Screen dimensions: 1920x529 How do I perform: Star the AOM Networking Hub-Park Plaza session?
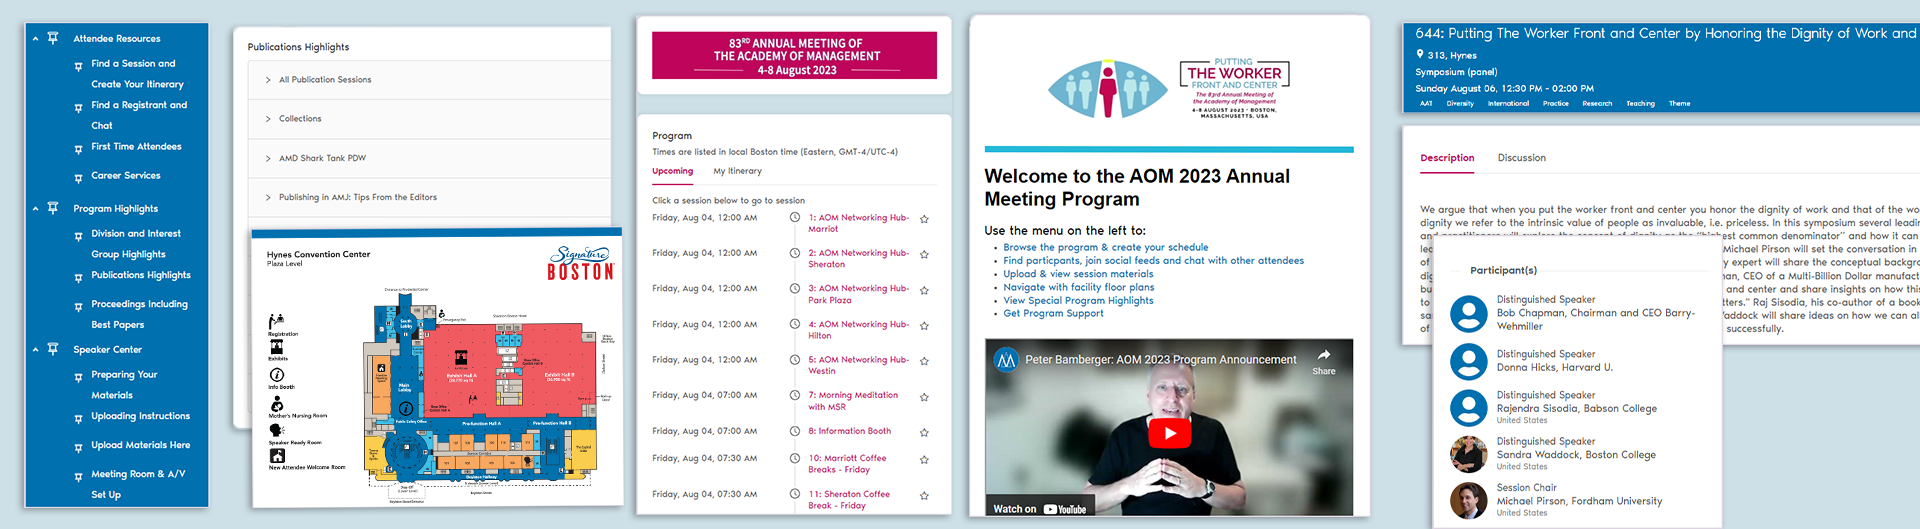(924, 290)
